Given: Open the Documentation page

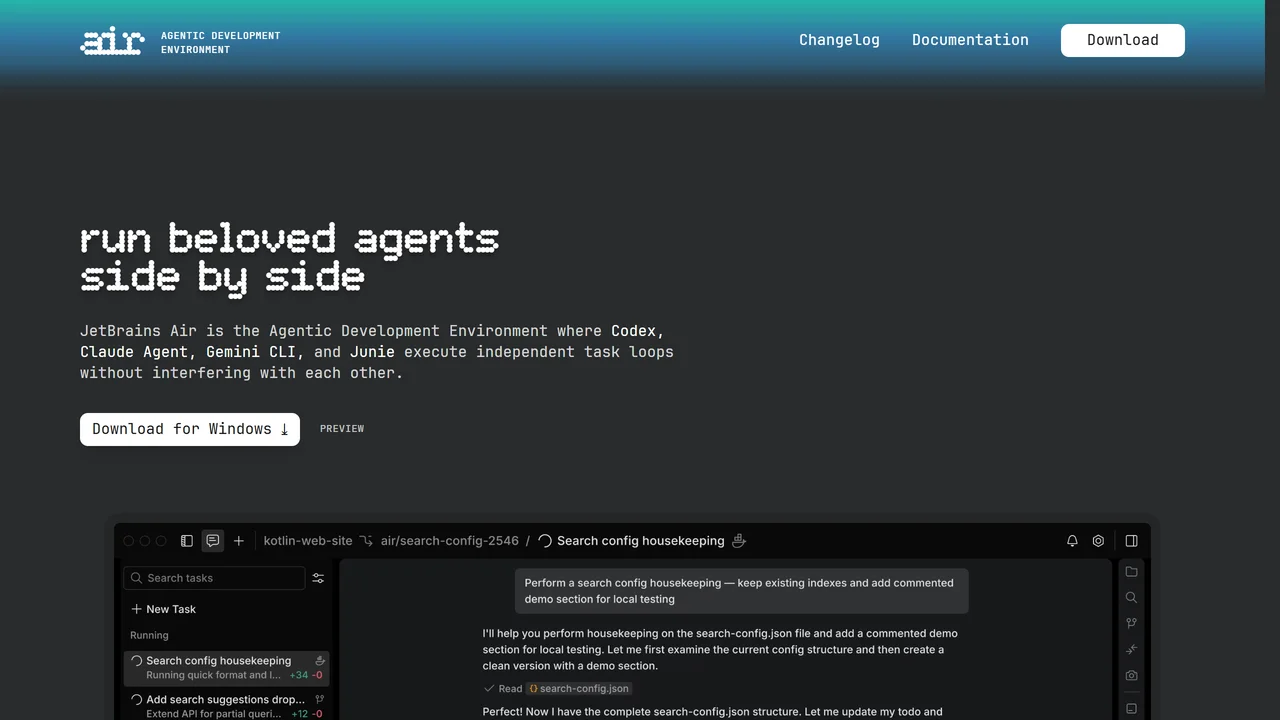Looking at the screenshot, I should click(970, 40).
